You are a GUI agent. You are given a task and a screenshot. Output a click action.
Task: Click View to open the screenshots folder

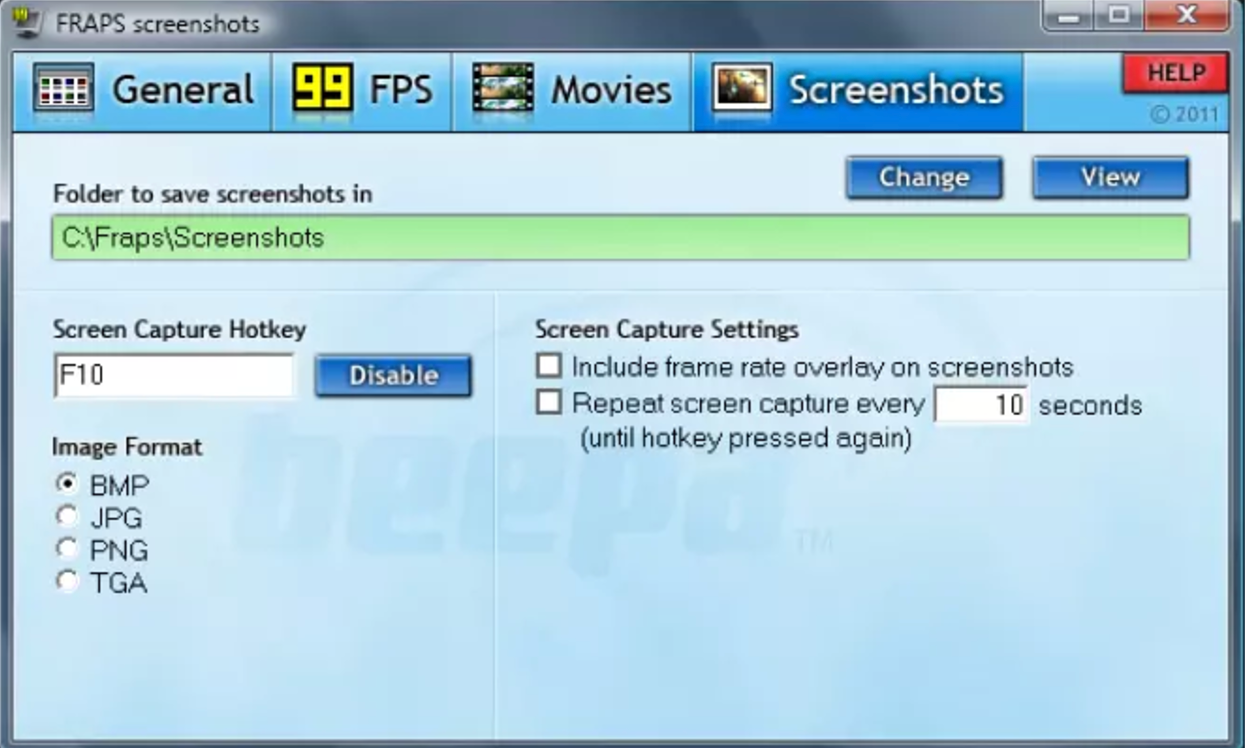coord(1110,177)
